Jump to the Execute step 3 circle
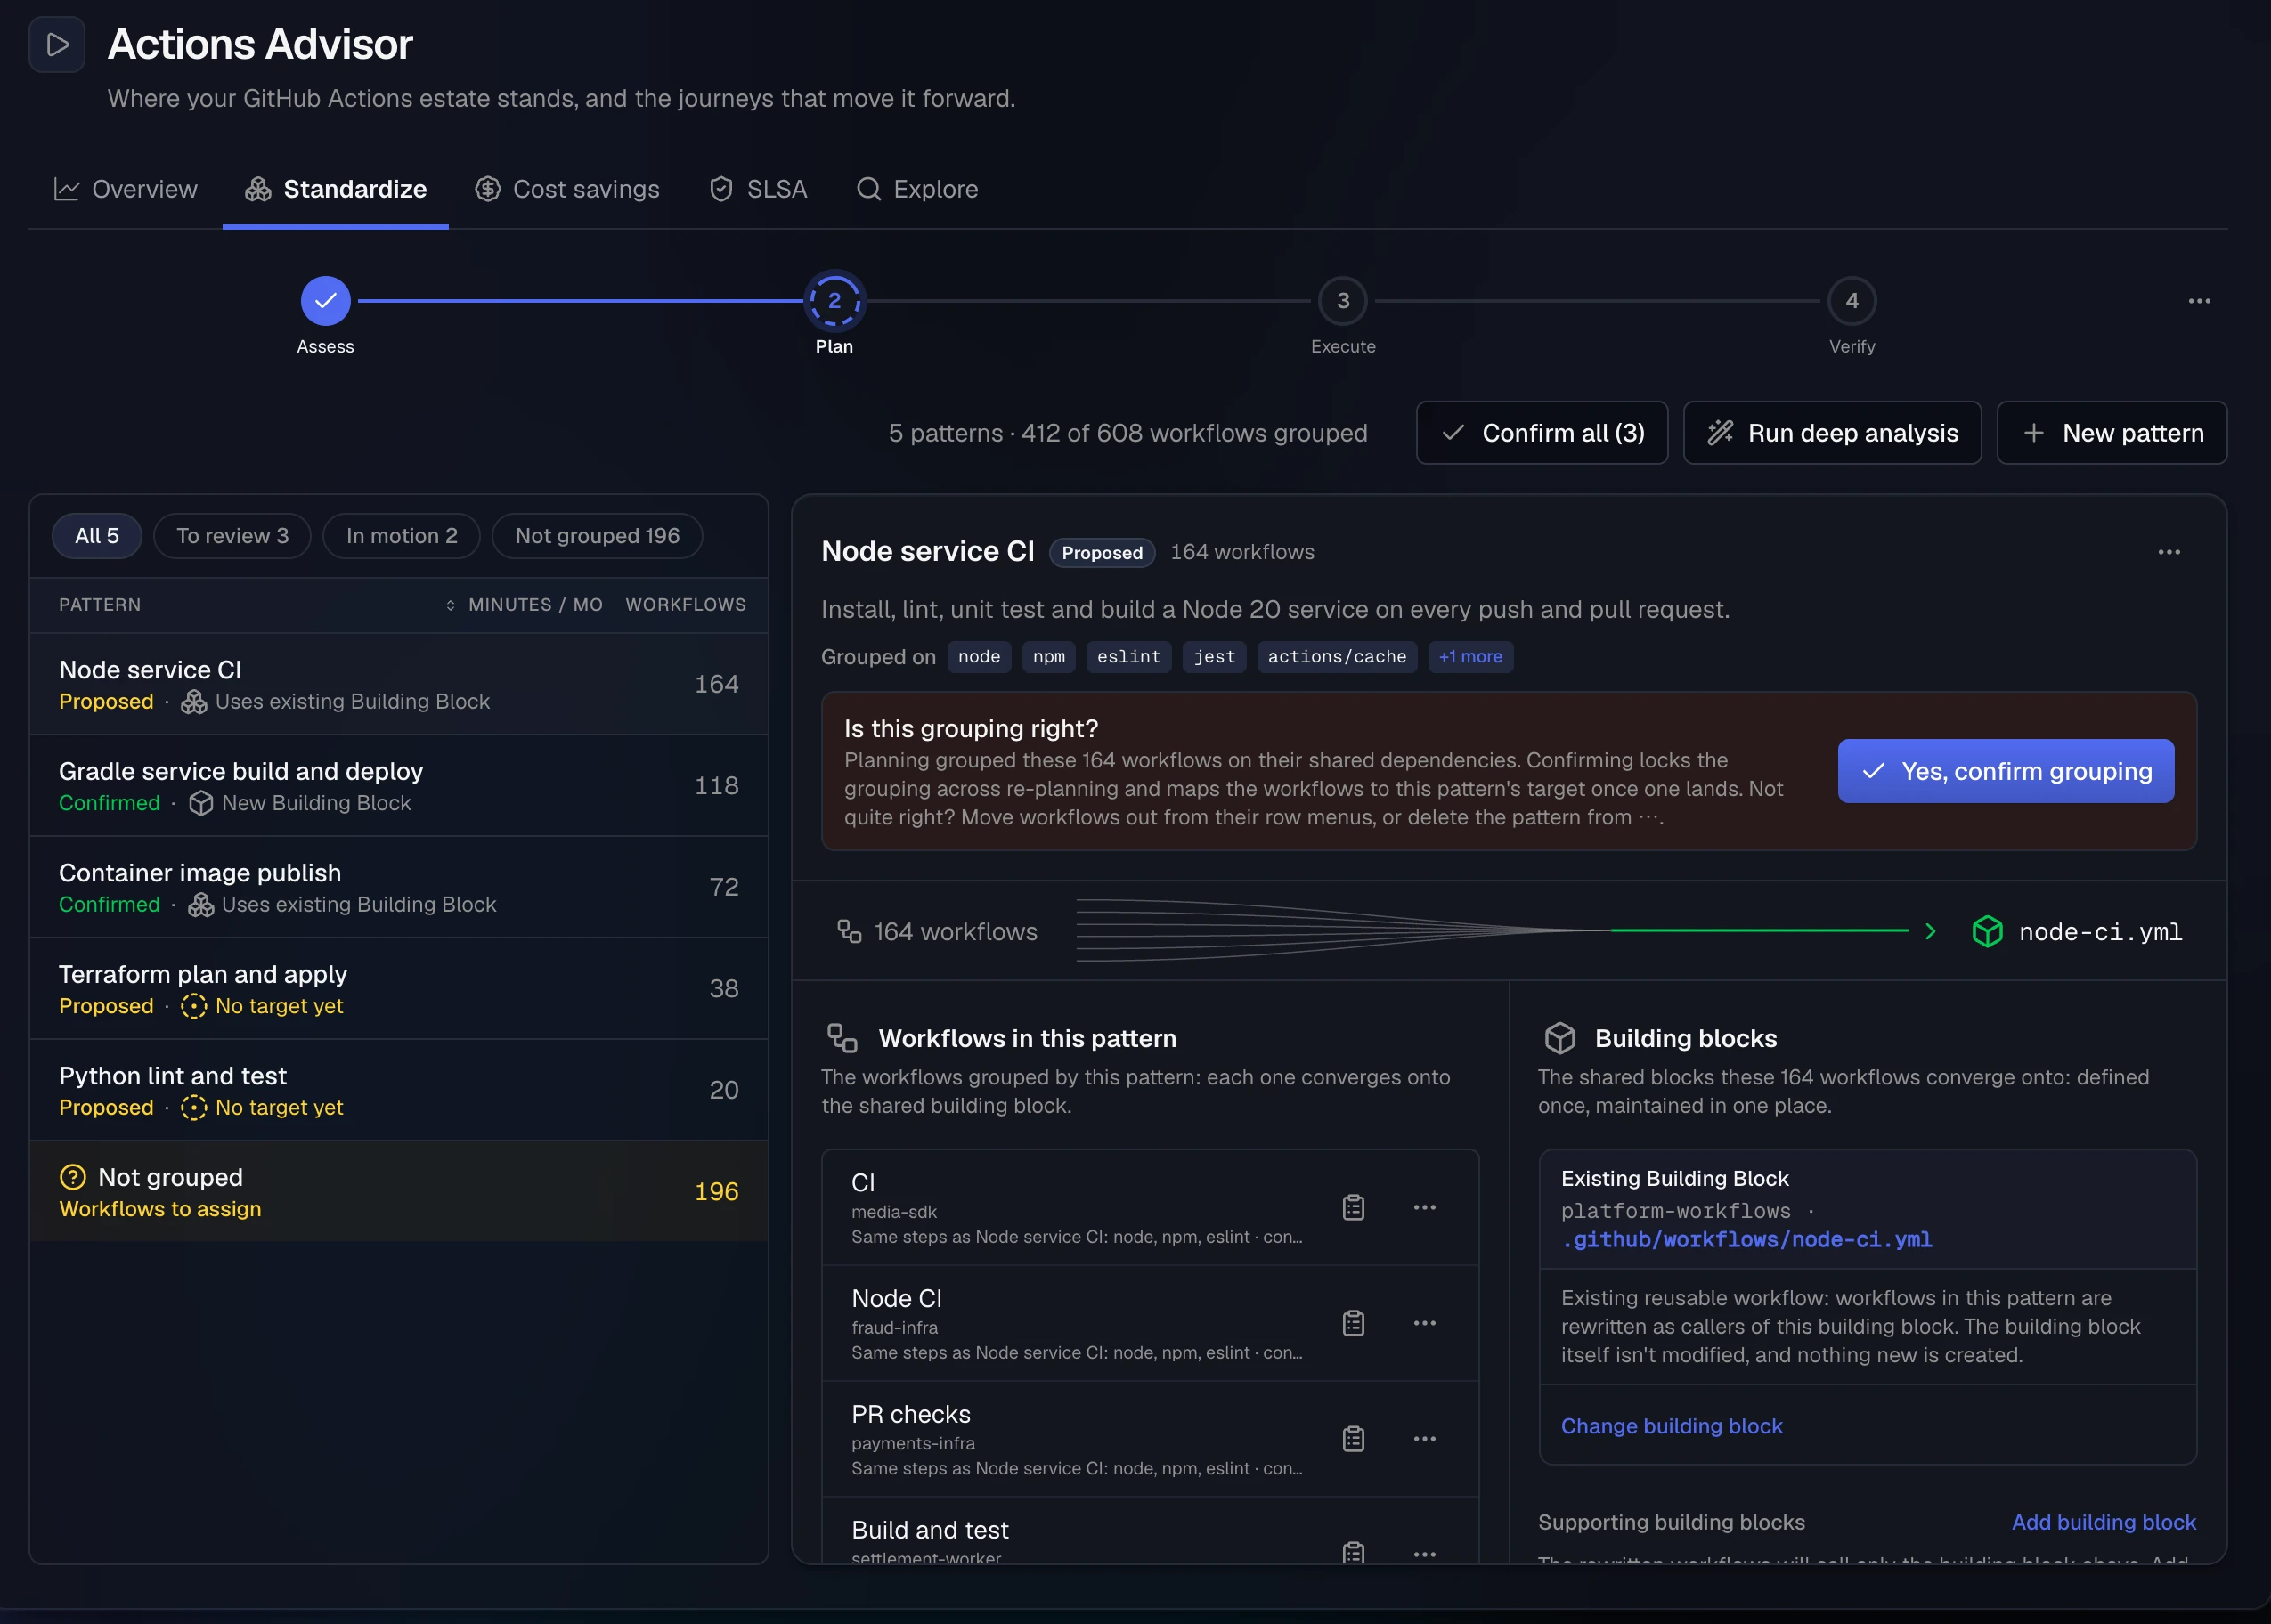 pos(1343,301)
